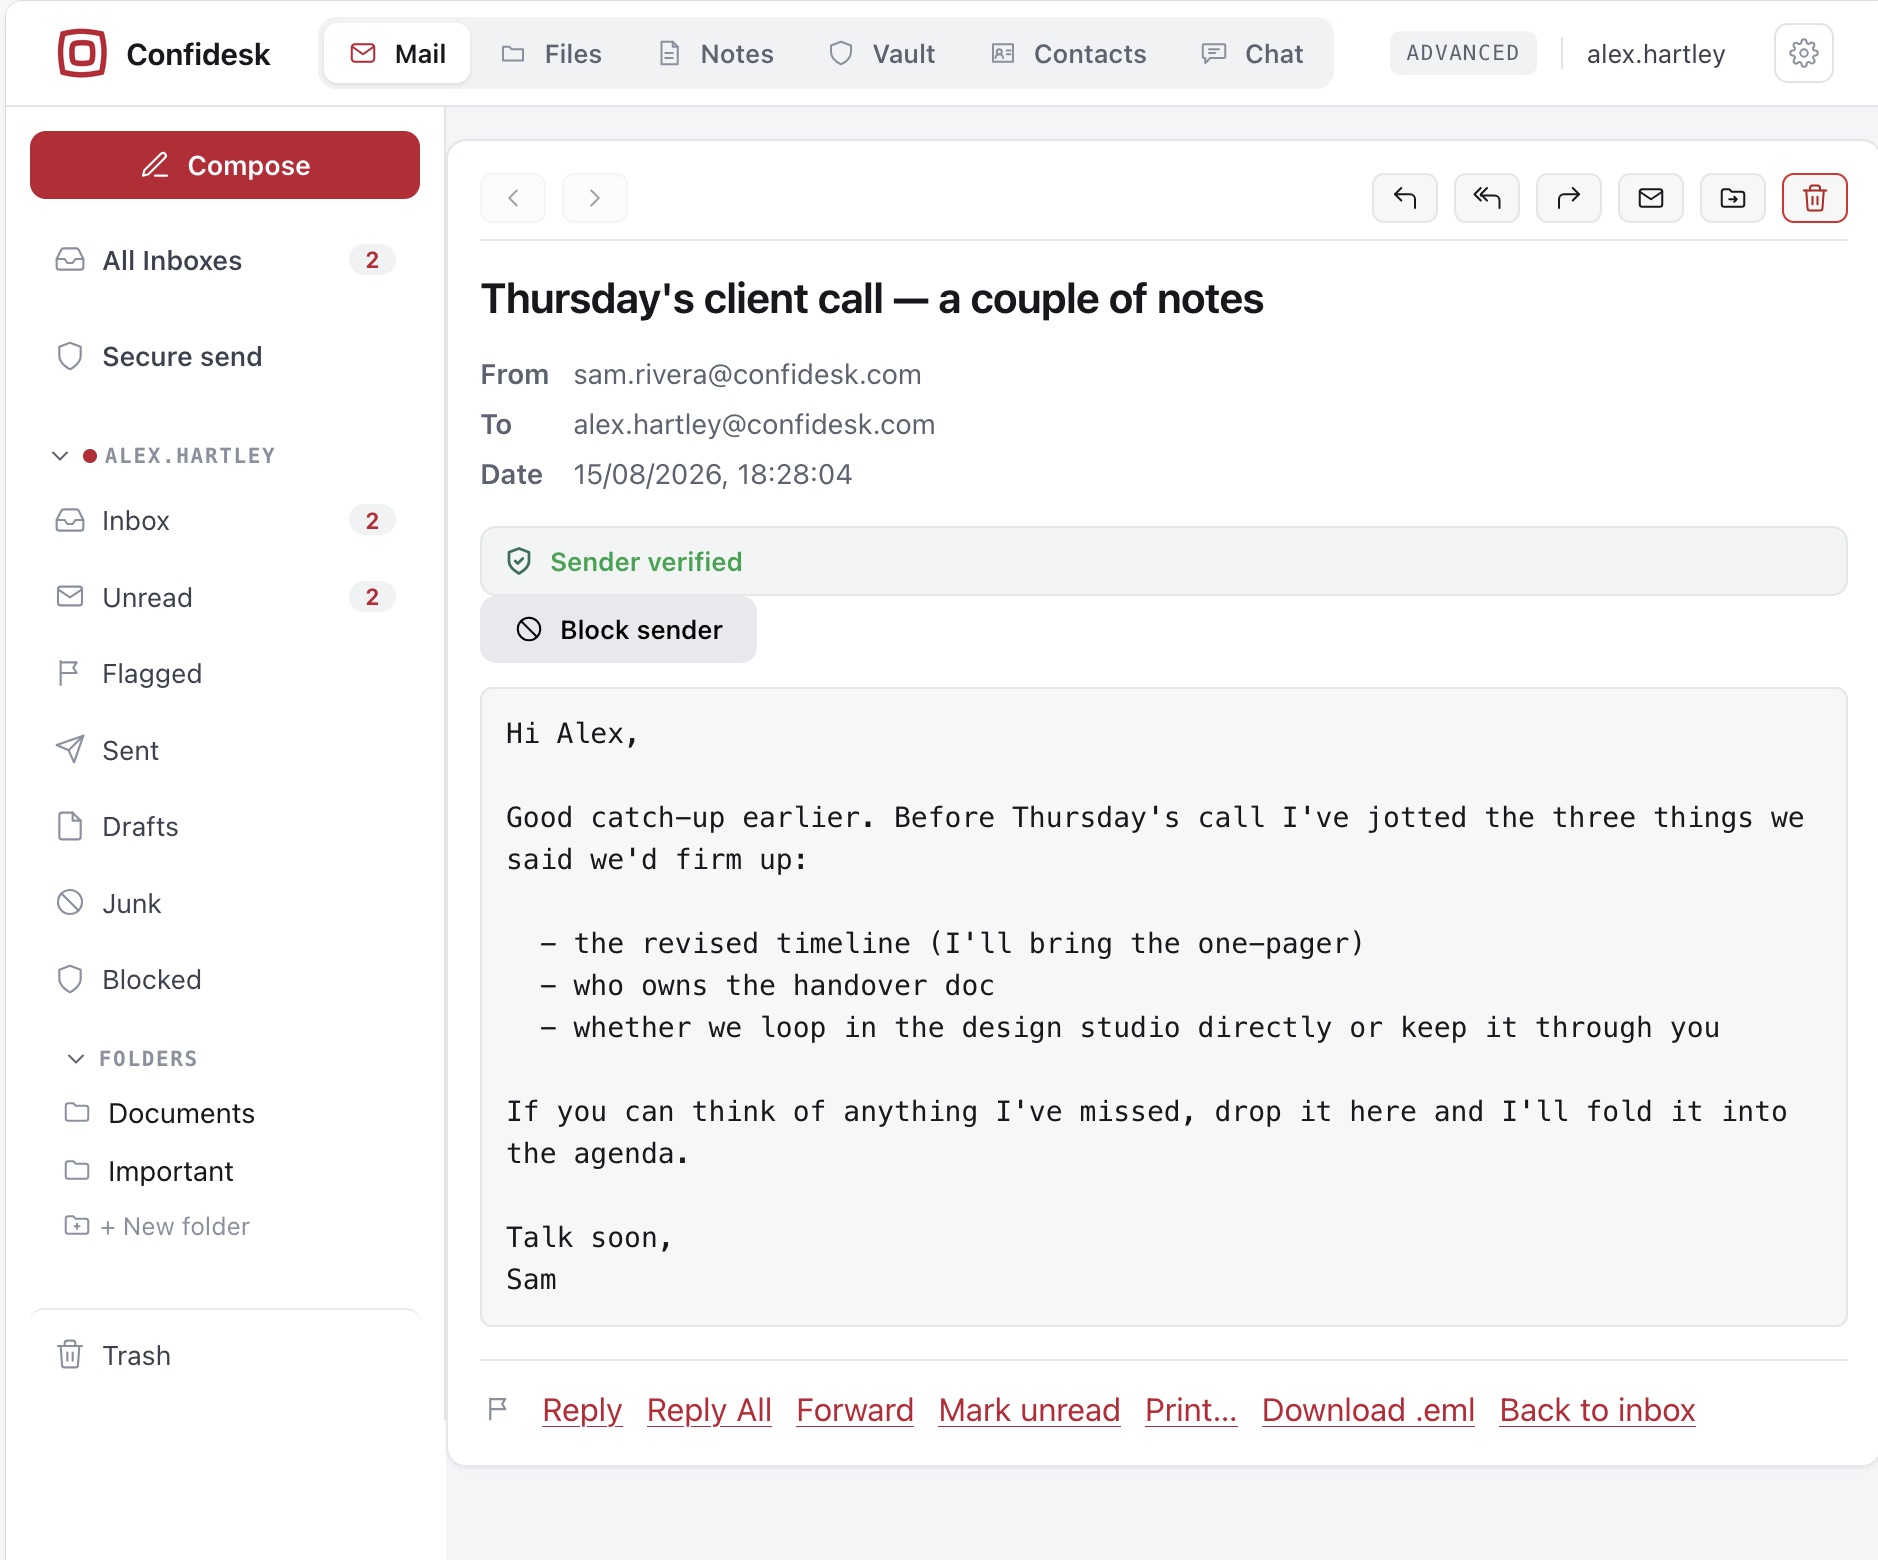Click the Print… link
This screenshot has height=1560, width=1878.
tap(1191, 1410)
